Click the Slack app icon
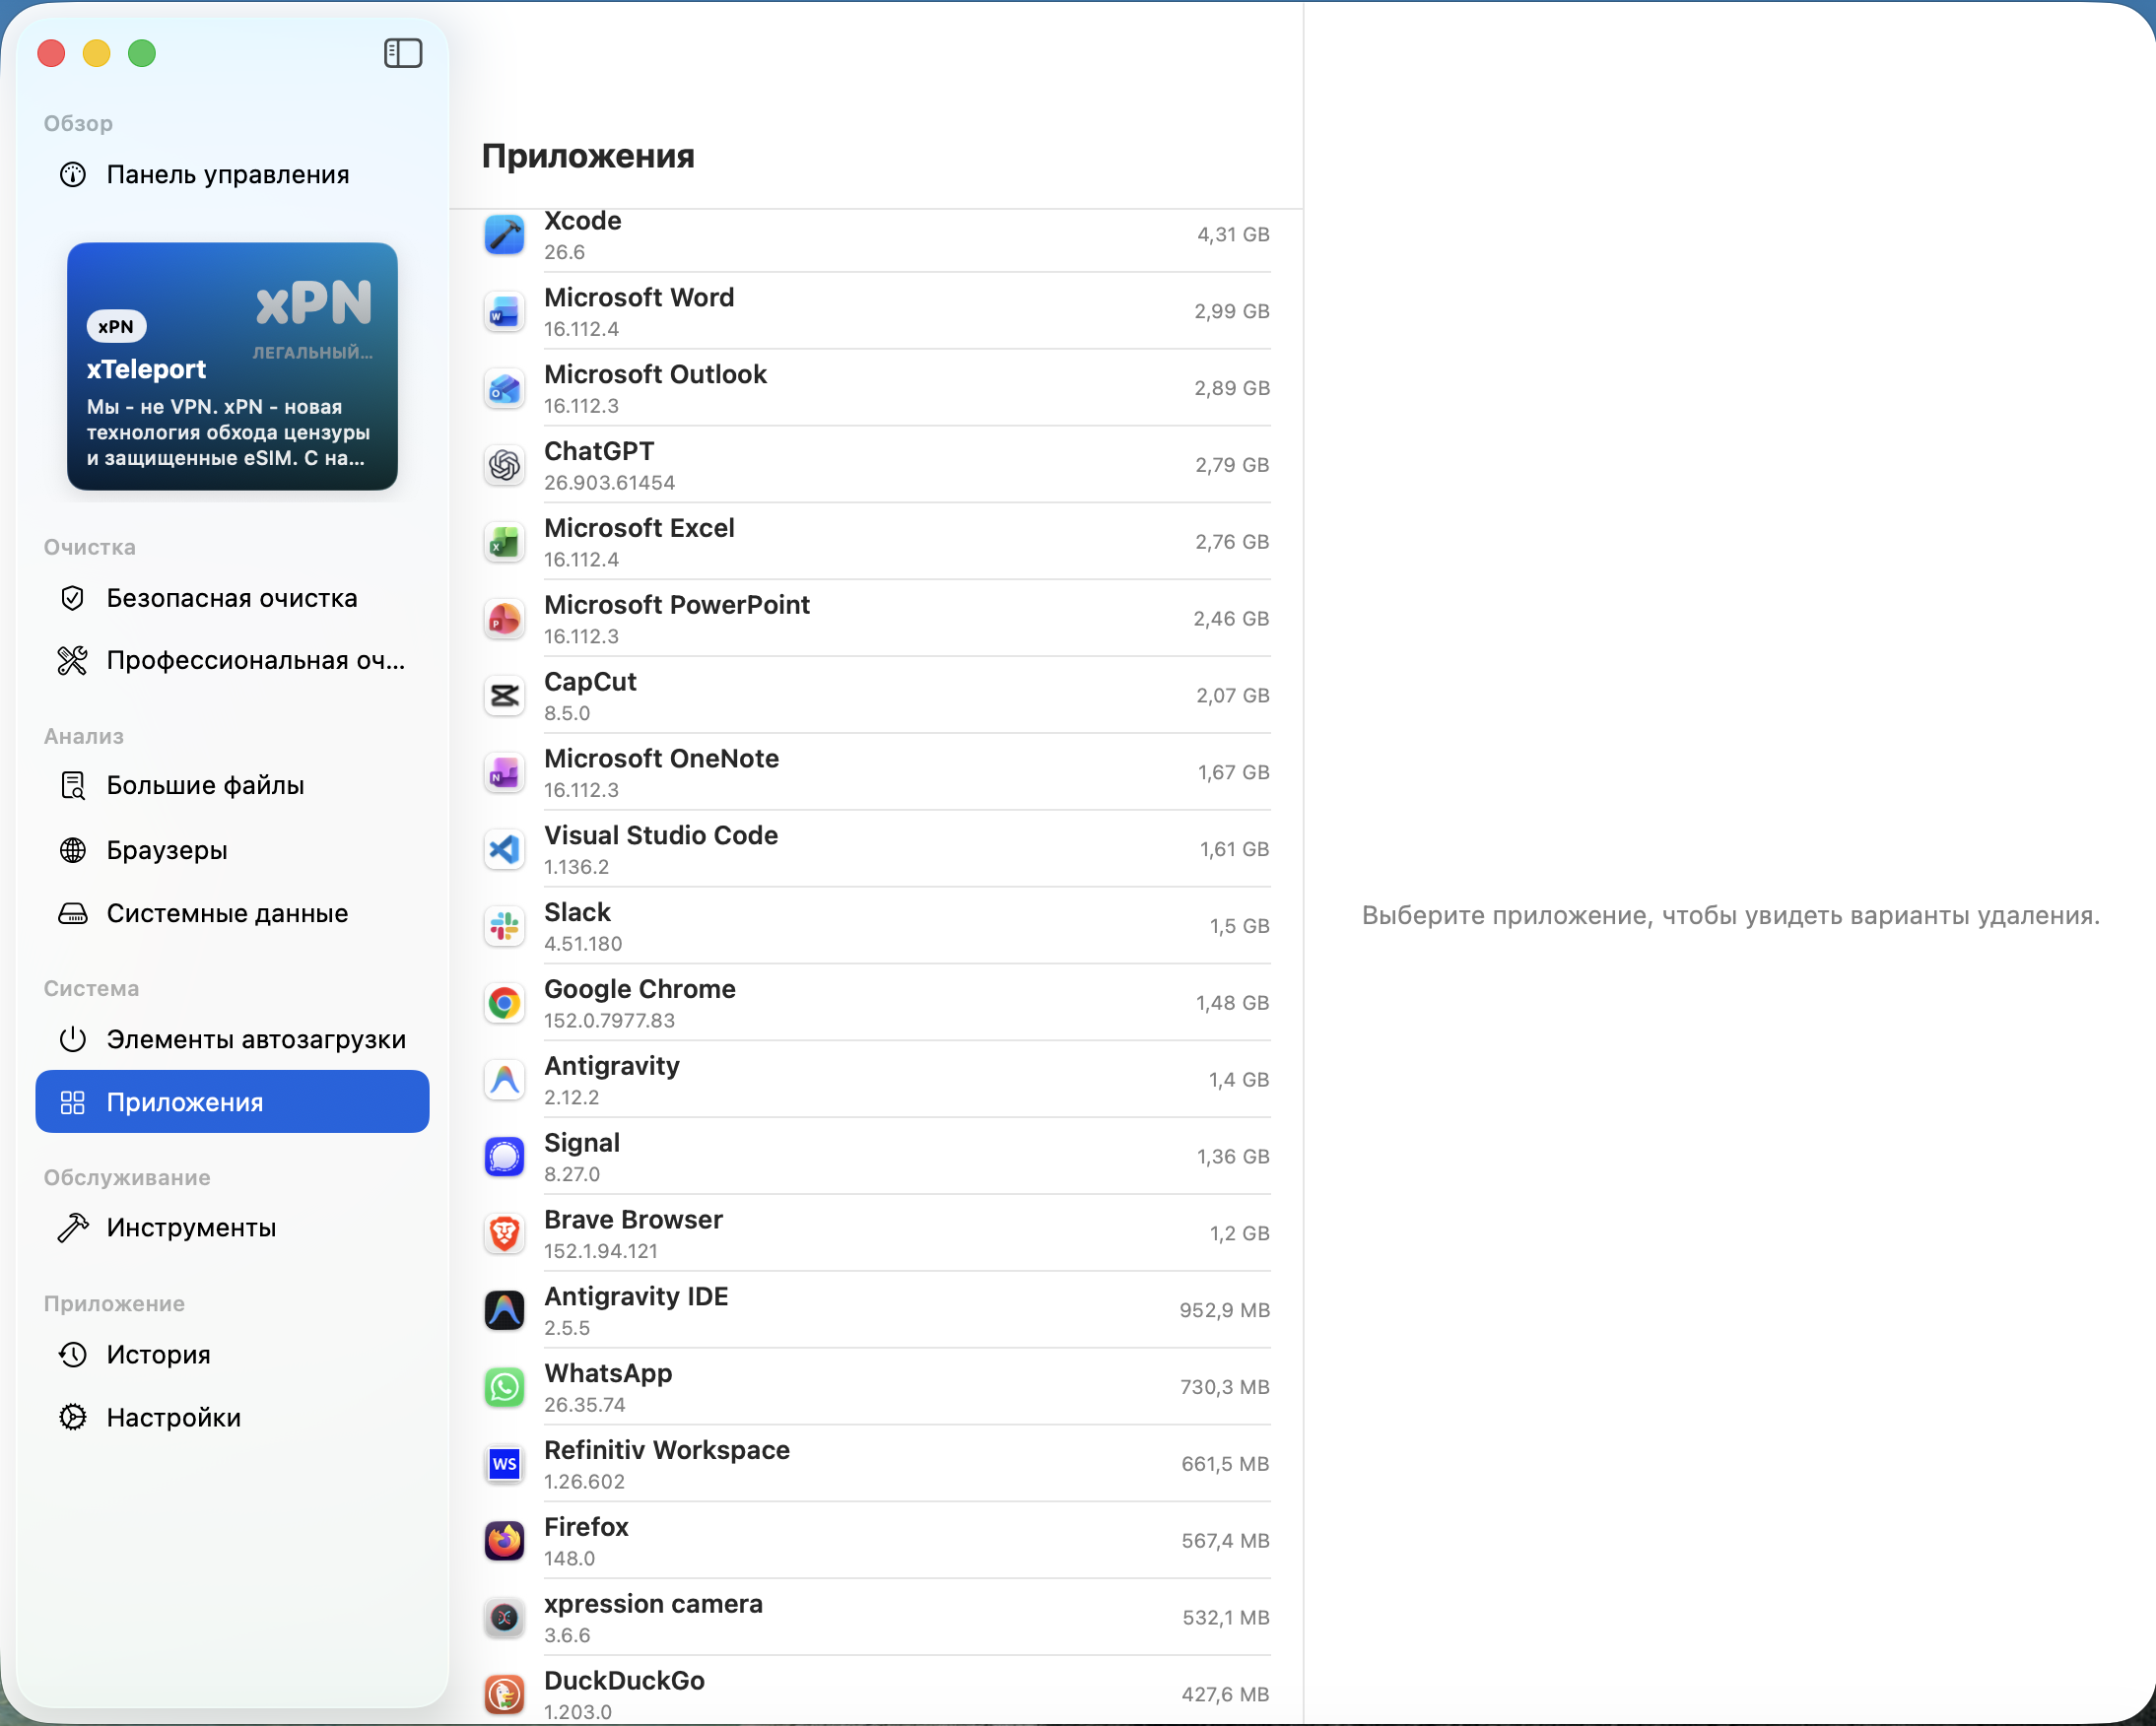 504,927
